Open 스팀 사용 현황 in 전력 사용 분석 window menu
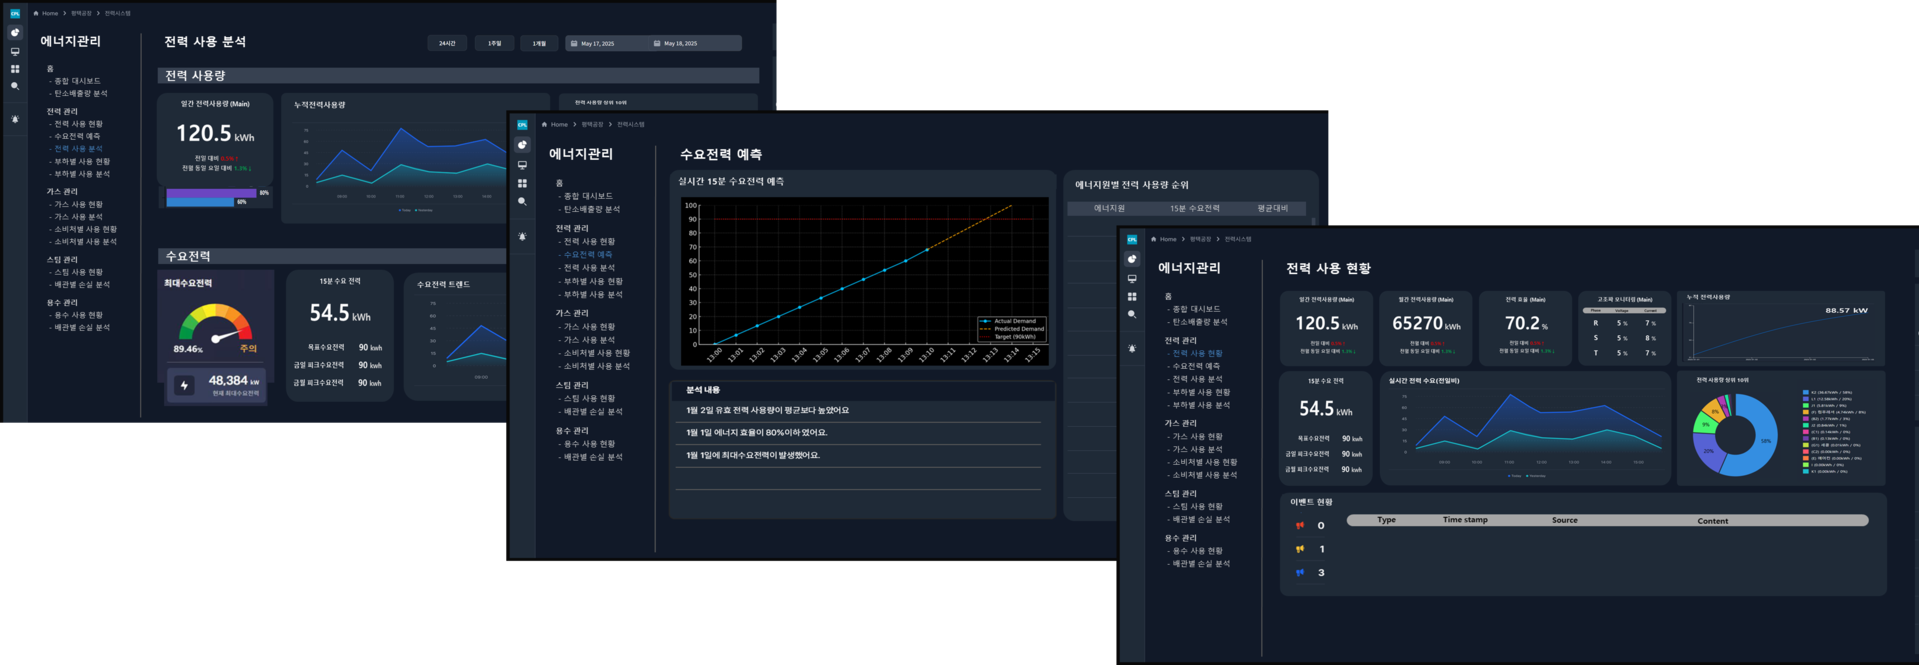The image size is (1919, 665). point(78,272)
